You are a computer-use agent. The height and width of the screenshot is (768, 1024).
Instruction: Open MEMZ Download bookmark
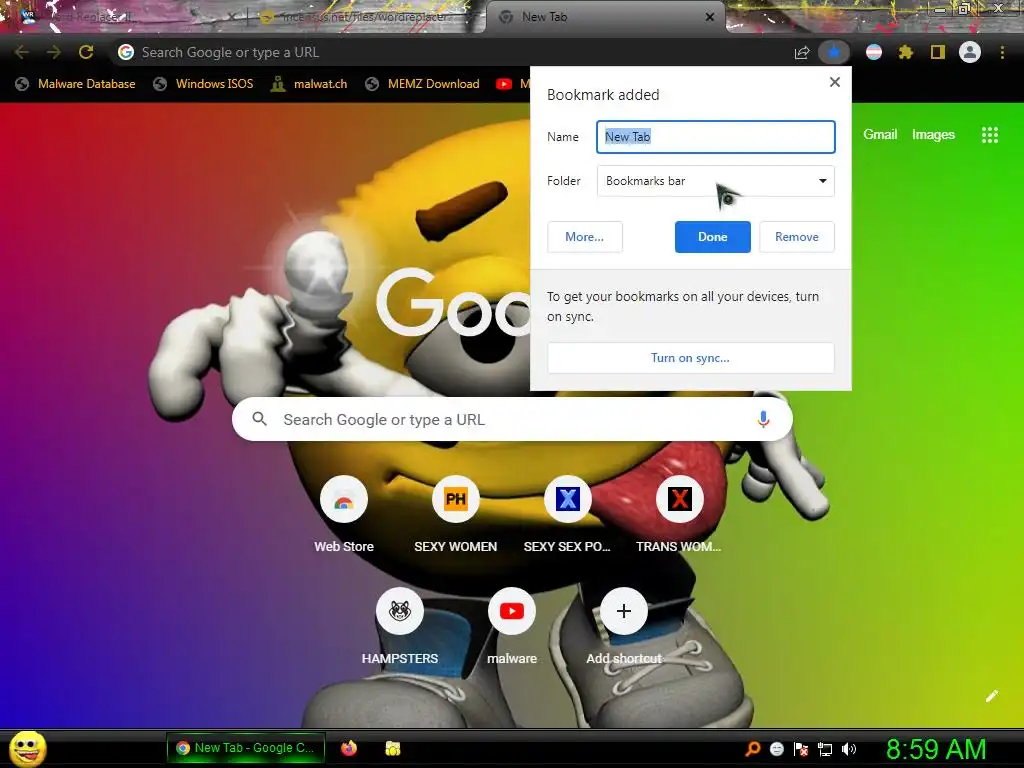coord(423,84)
